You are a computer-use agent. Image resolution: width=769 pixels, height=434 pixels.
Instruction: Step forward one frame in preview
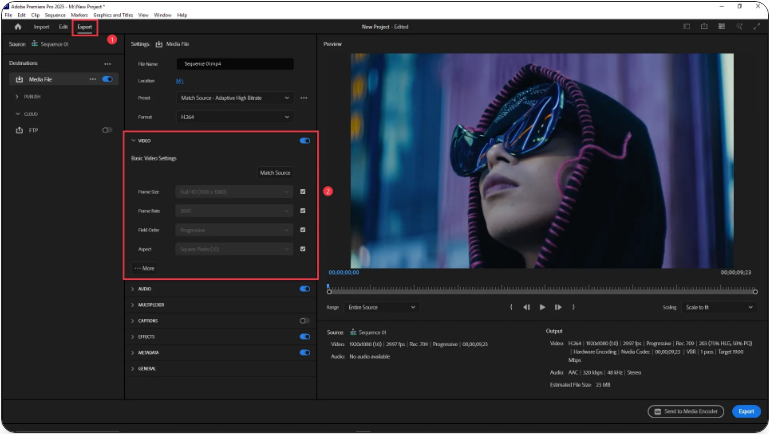coord(558,307)
